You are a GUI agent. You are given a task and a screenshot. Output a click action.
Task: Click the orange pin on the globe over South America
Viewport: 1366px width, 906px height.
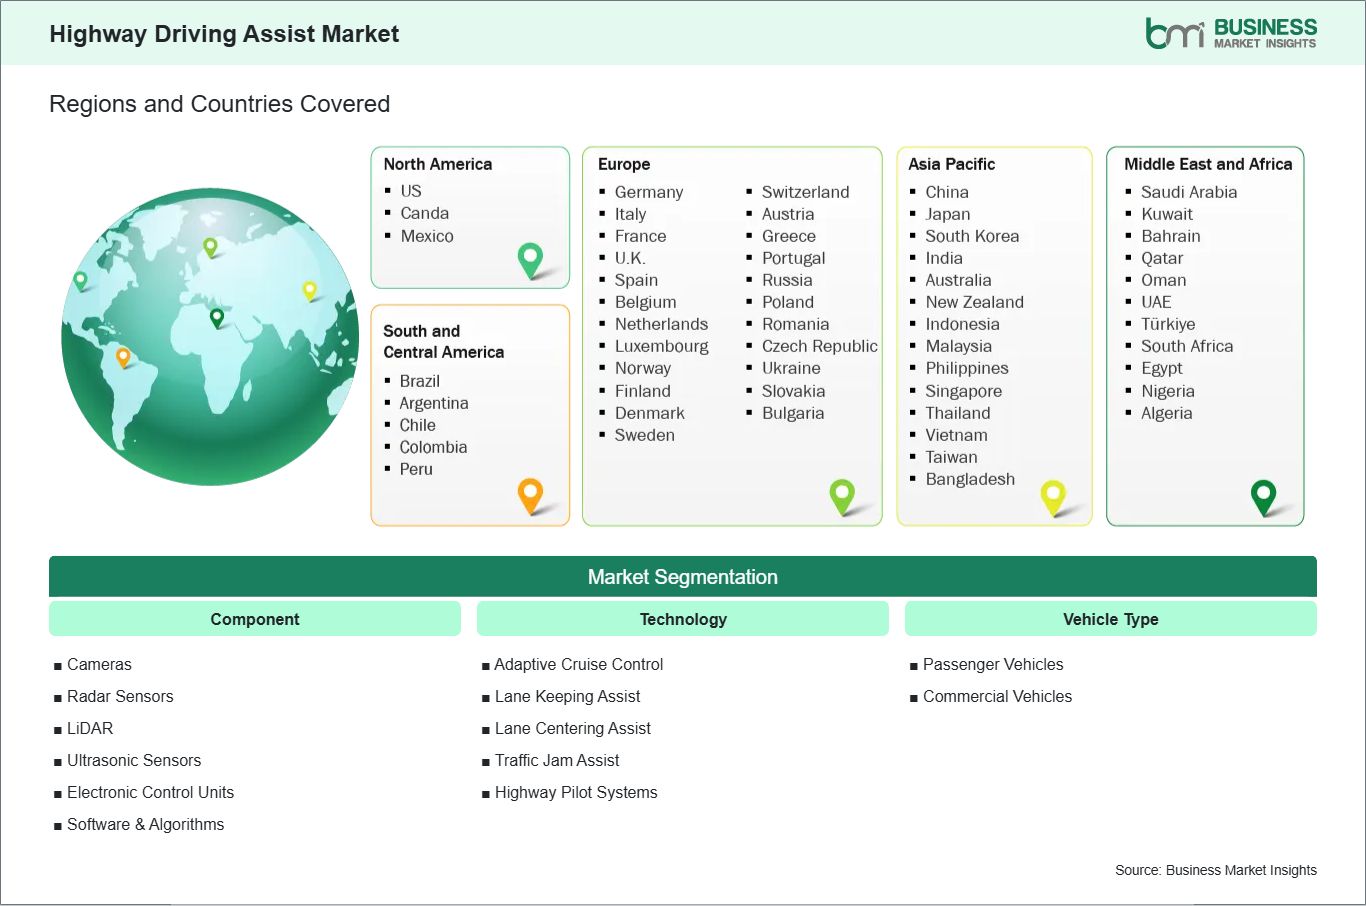pos(123,357)
